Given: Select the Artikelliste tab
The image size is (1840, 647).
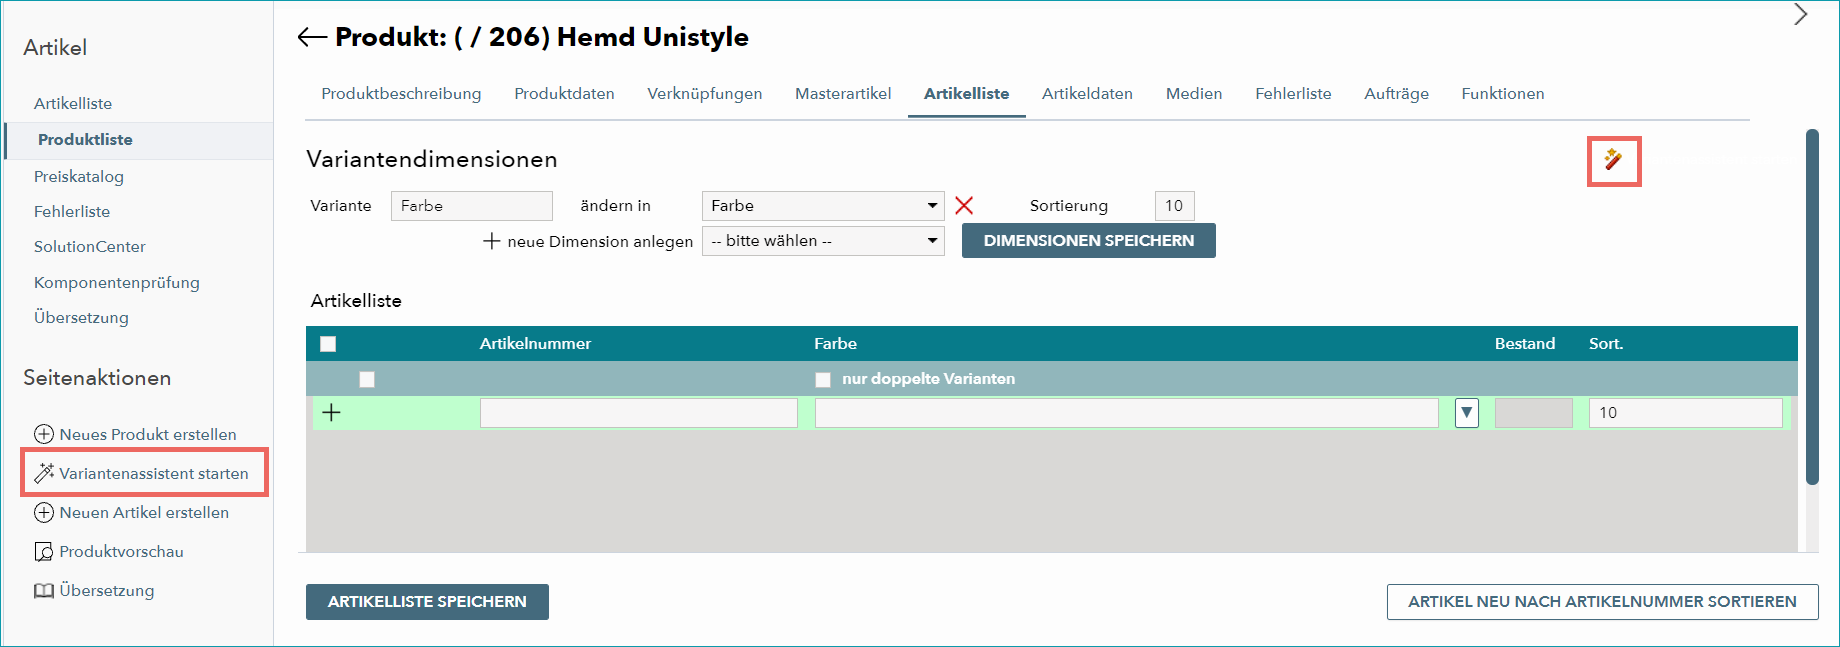Looking at the screenshot, I should (966, 94).
